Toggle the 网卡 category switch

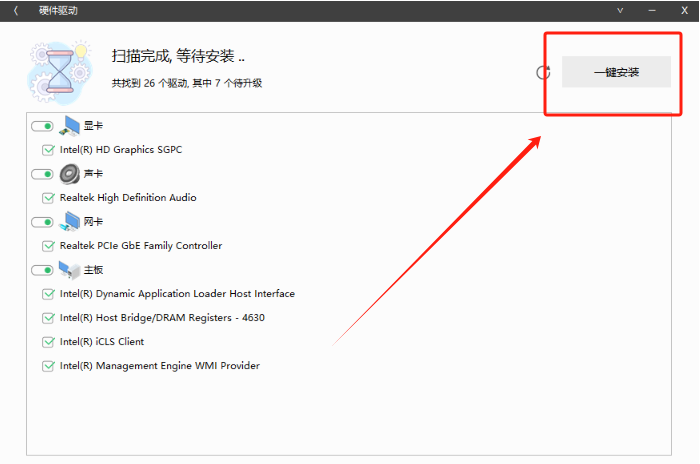point(42,222)
